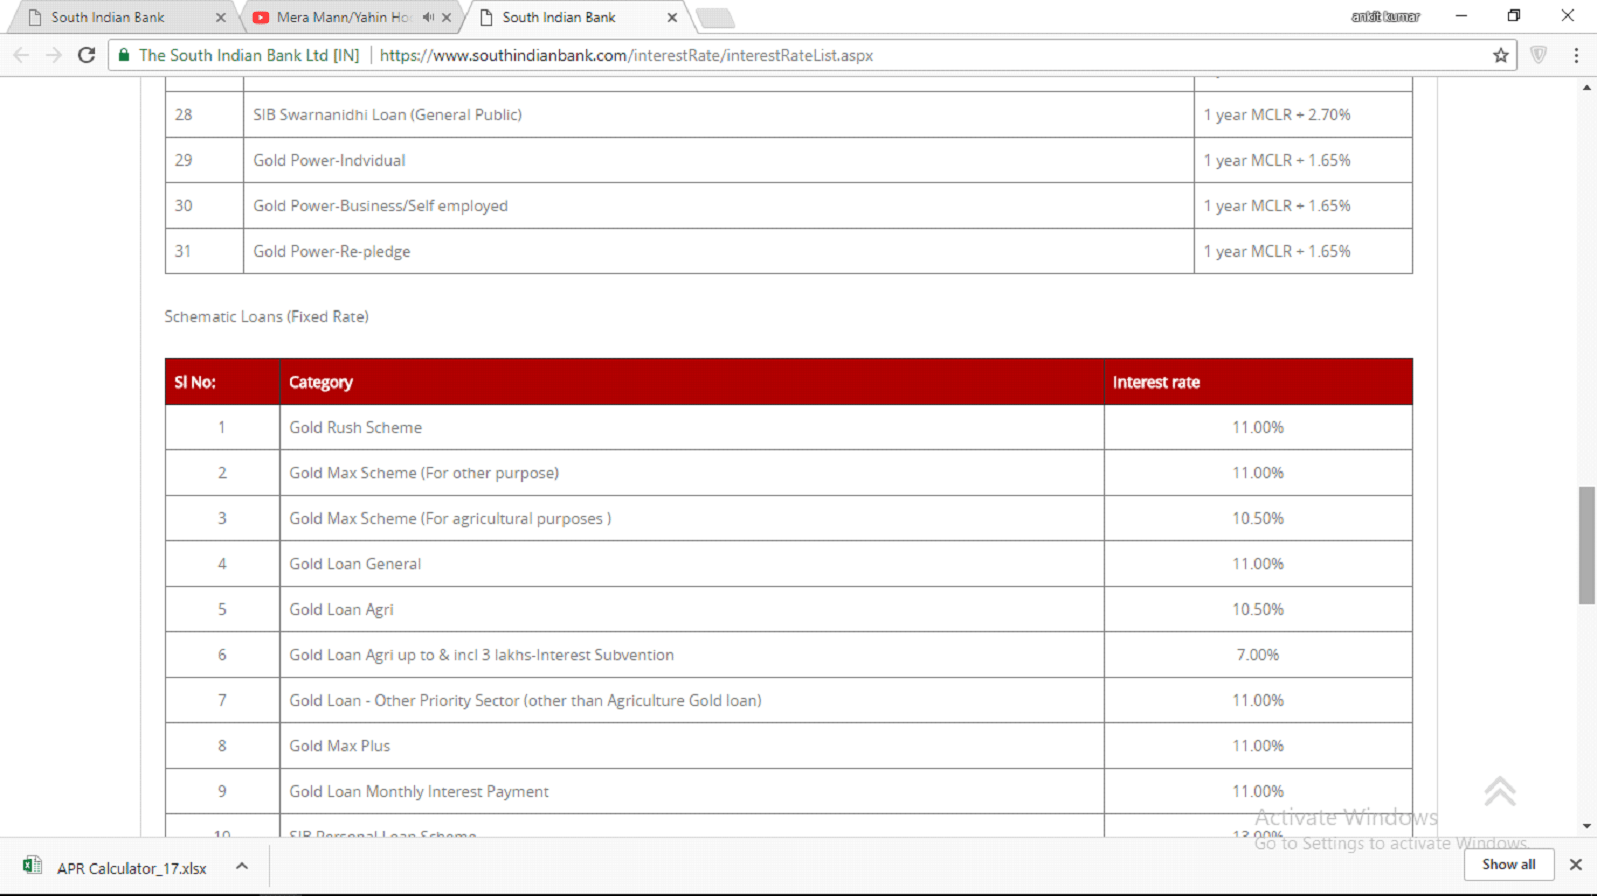Close the active South Indian Bank tab
Screen dimensions: 1597x896
point(672,17)
